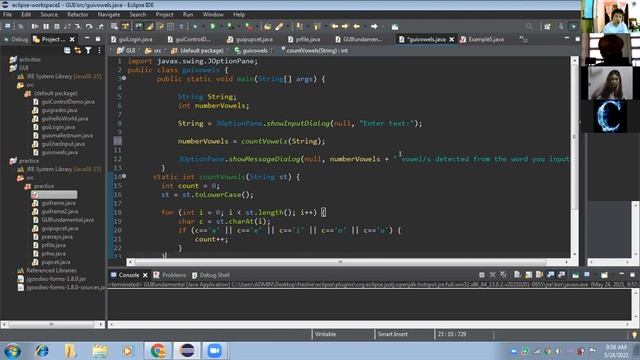Click the Zoom icon in the Windows taskbar
This screenshot has width=640, height=360.
[x=214, y=351]
